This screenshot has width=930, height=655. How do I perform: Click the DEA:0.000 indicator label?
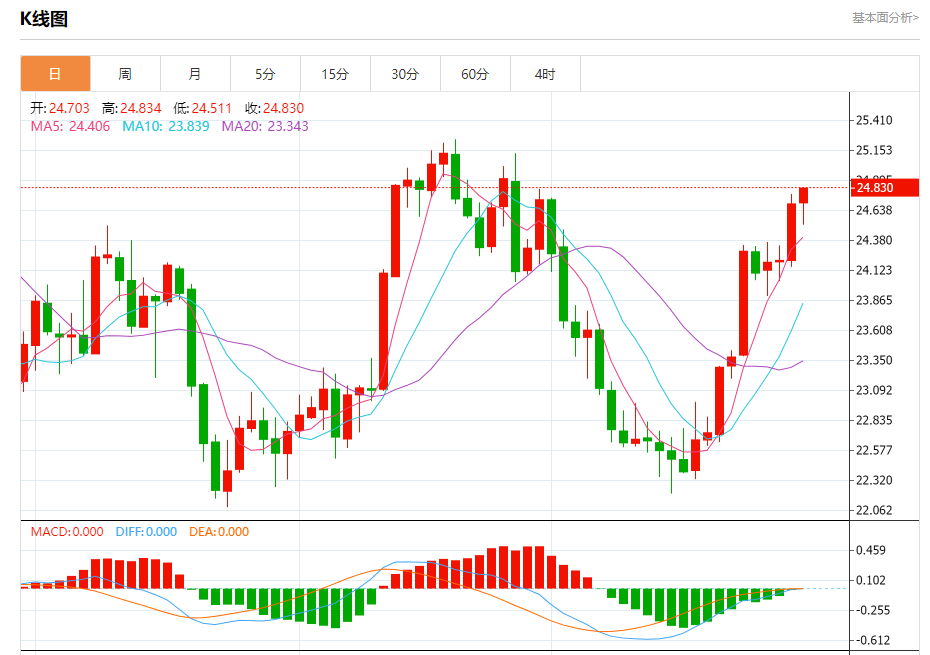[x=219, y=532]
